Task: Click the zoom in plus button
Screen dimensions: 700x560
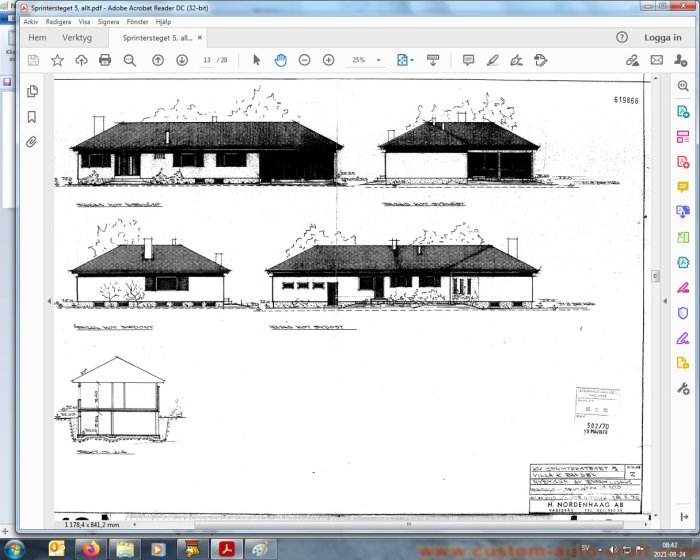Action: coord(329,60)
